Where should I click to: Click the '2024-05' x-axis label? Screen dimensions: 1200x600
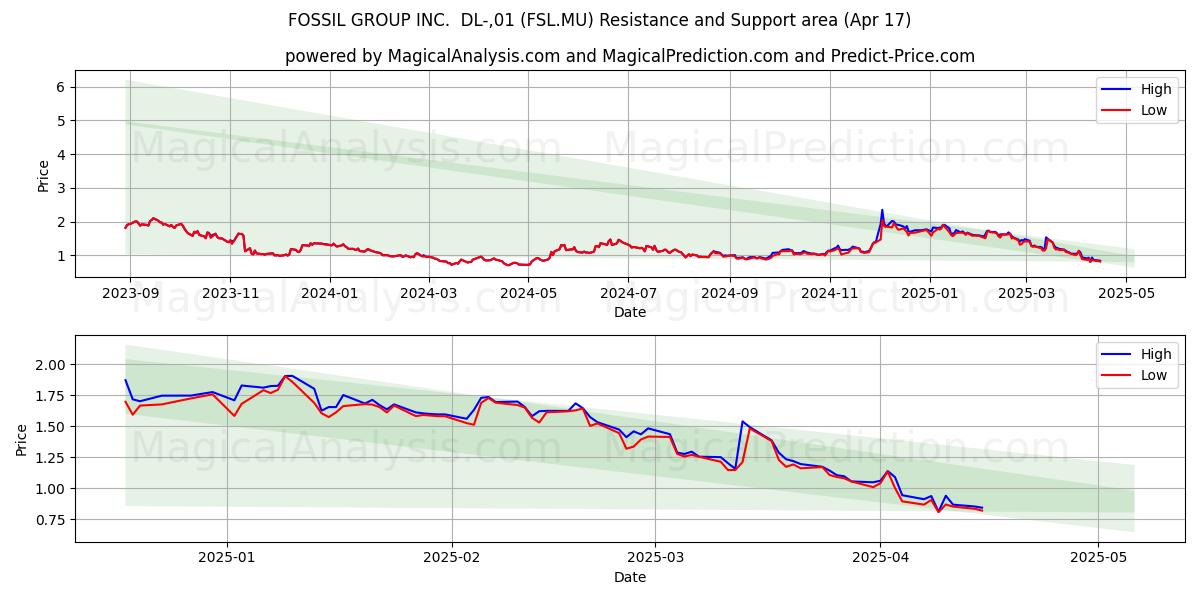[528, 293]
